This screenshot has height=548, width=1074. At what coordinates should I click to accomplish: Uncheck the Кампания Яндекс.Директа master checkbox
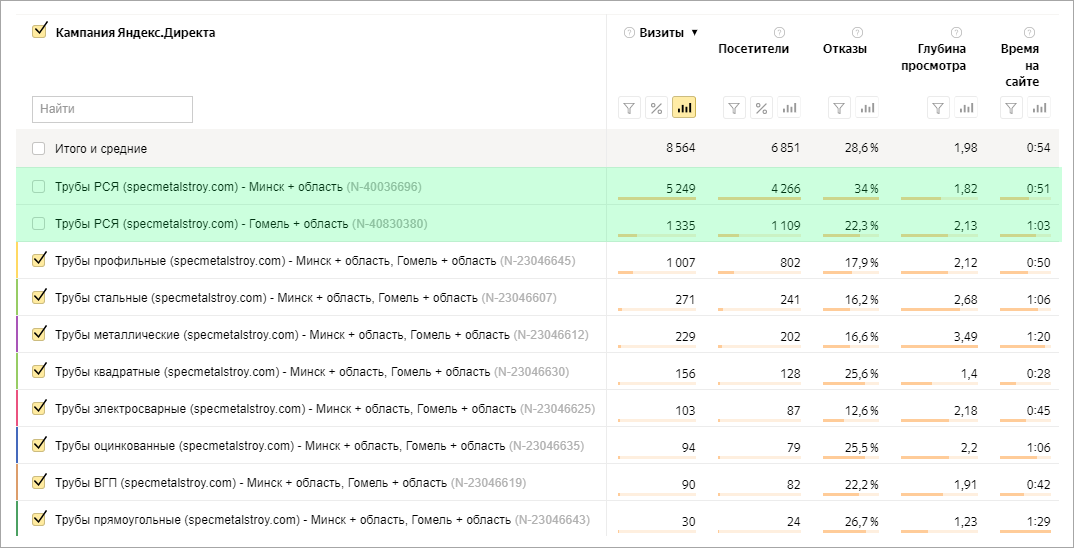click(40, 31)
